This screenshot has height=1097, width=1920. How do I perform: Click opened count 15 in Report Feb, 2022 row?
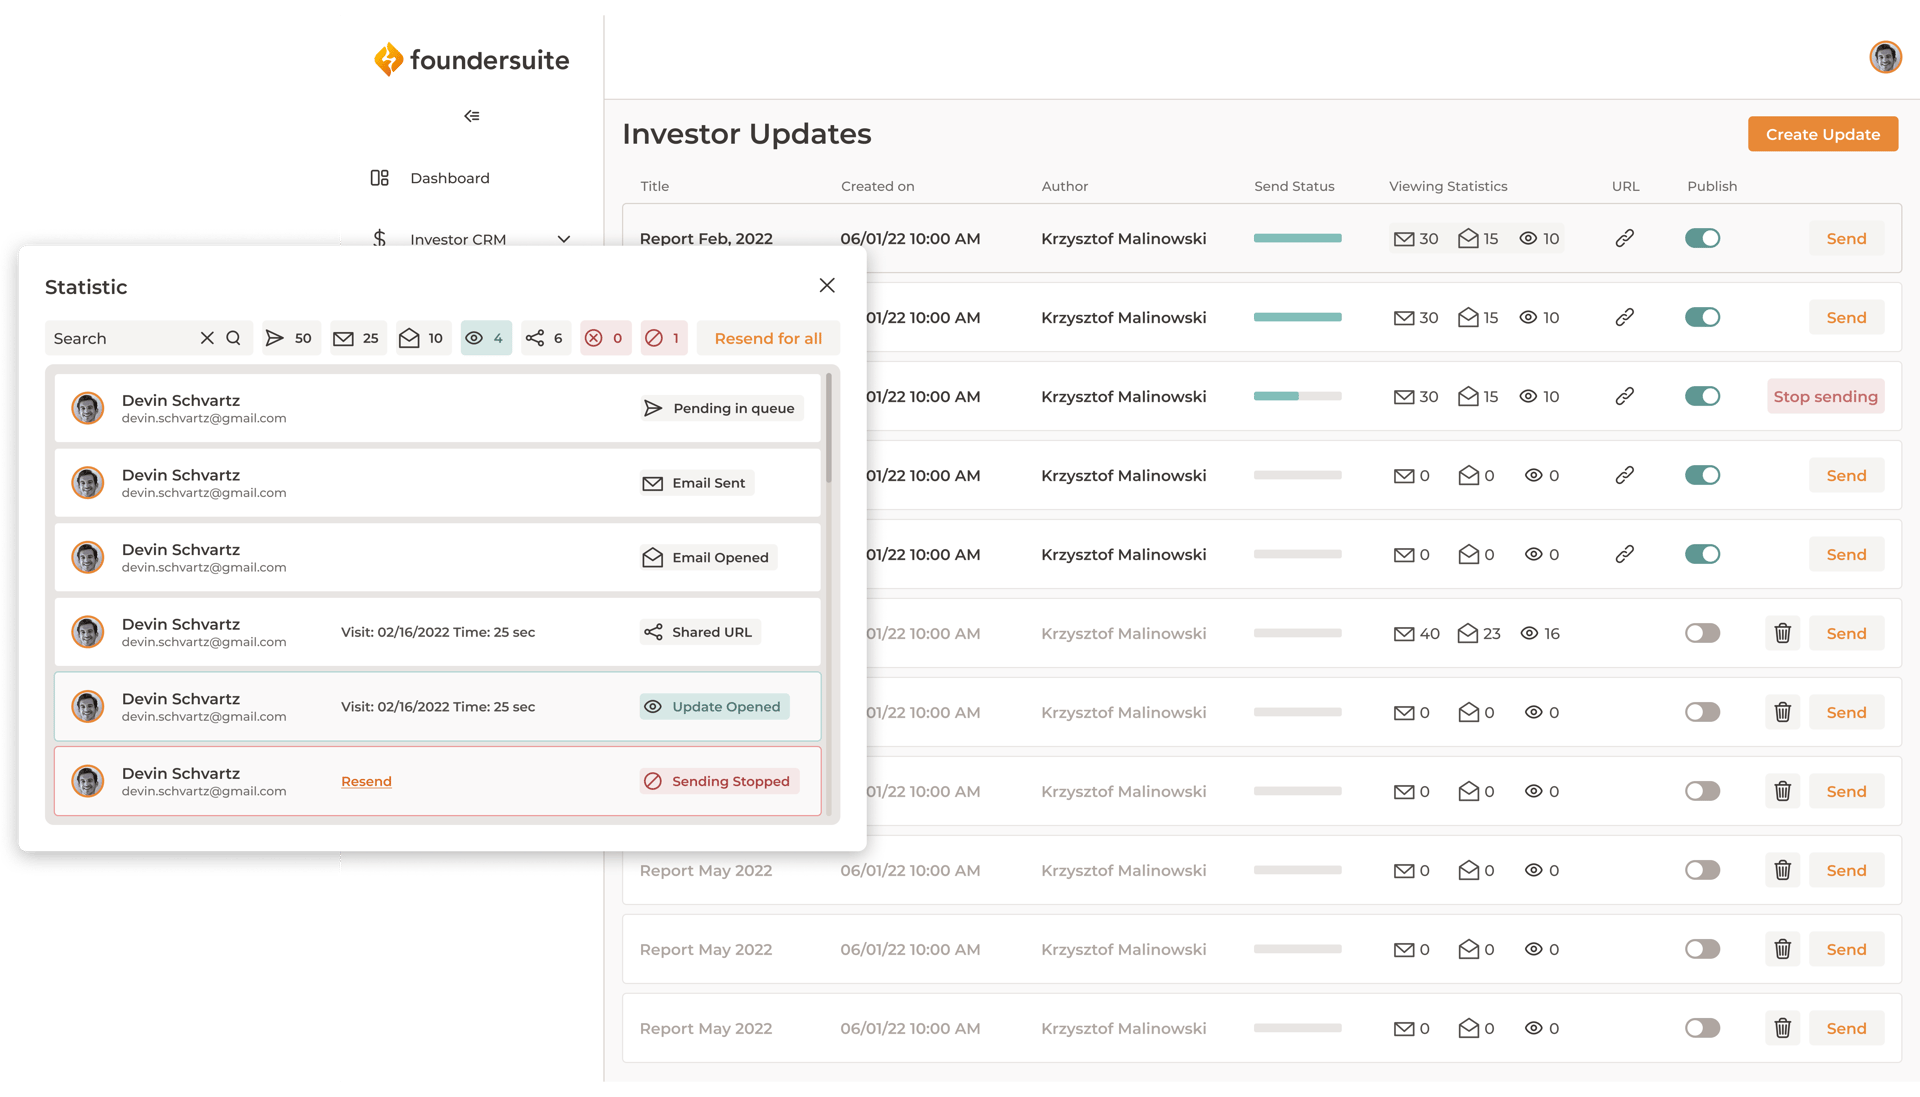pyautogui.click(x=1478, y=238)
